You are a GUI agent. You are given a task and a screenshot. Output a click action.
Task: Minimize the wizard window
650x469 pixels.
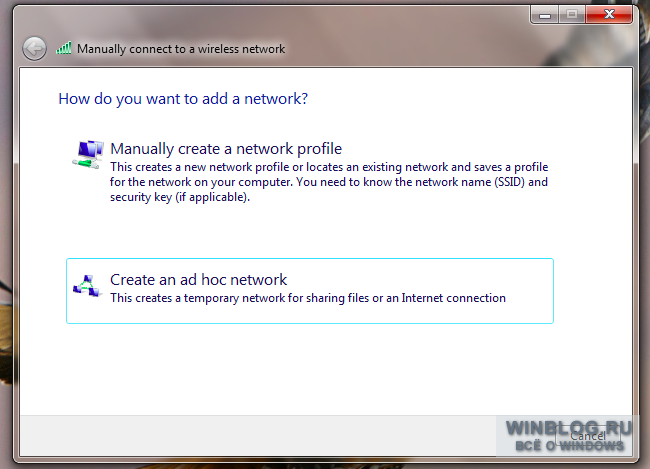point(545,15)
